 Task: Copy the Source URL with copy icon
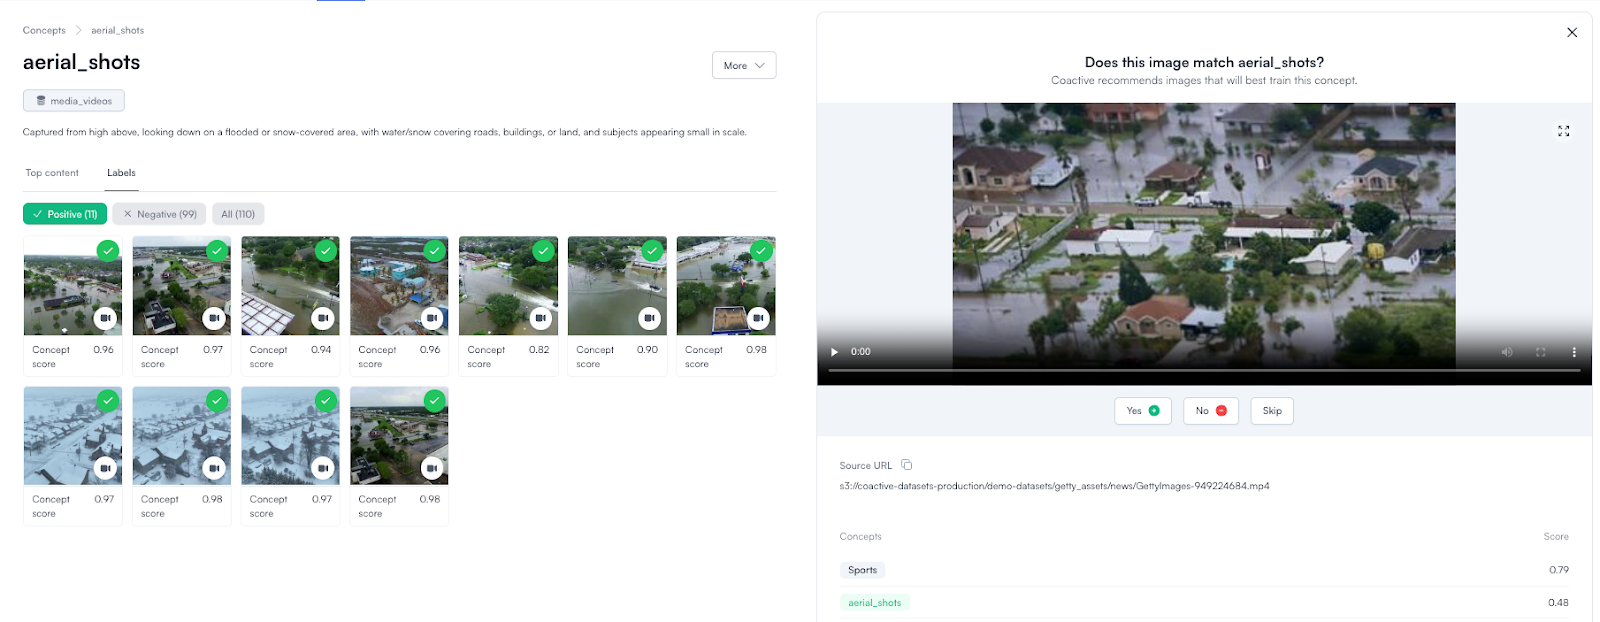(906, 465)
